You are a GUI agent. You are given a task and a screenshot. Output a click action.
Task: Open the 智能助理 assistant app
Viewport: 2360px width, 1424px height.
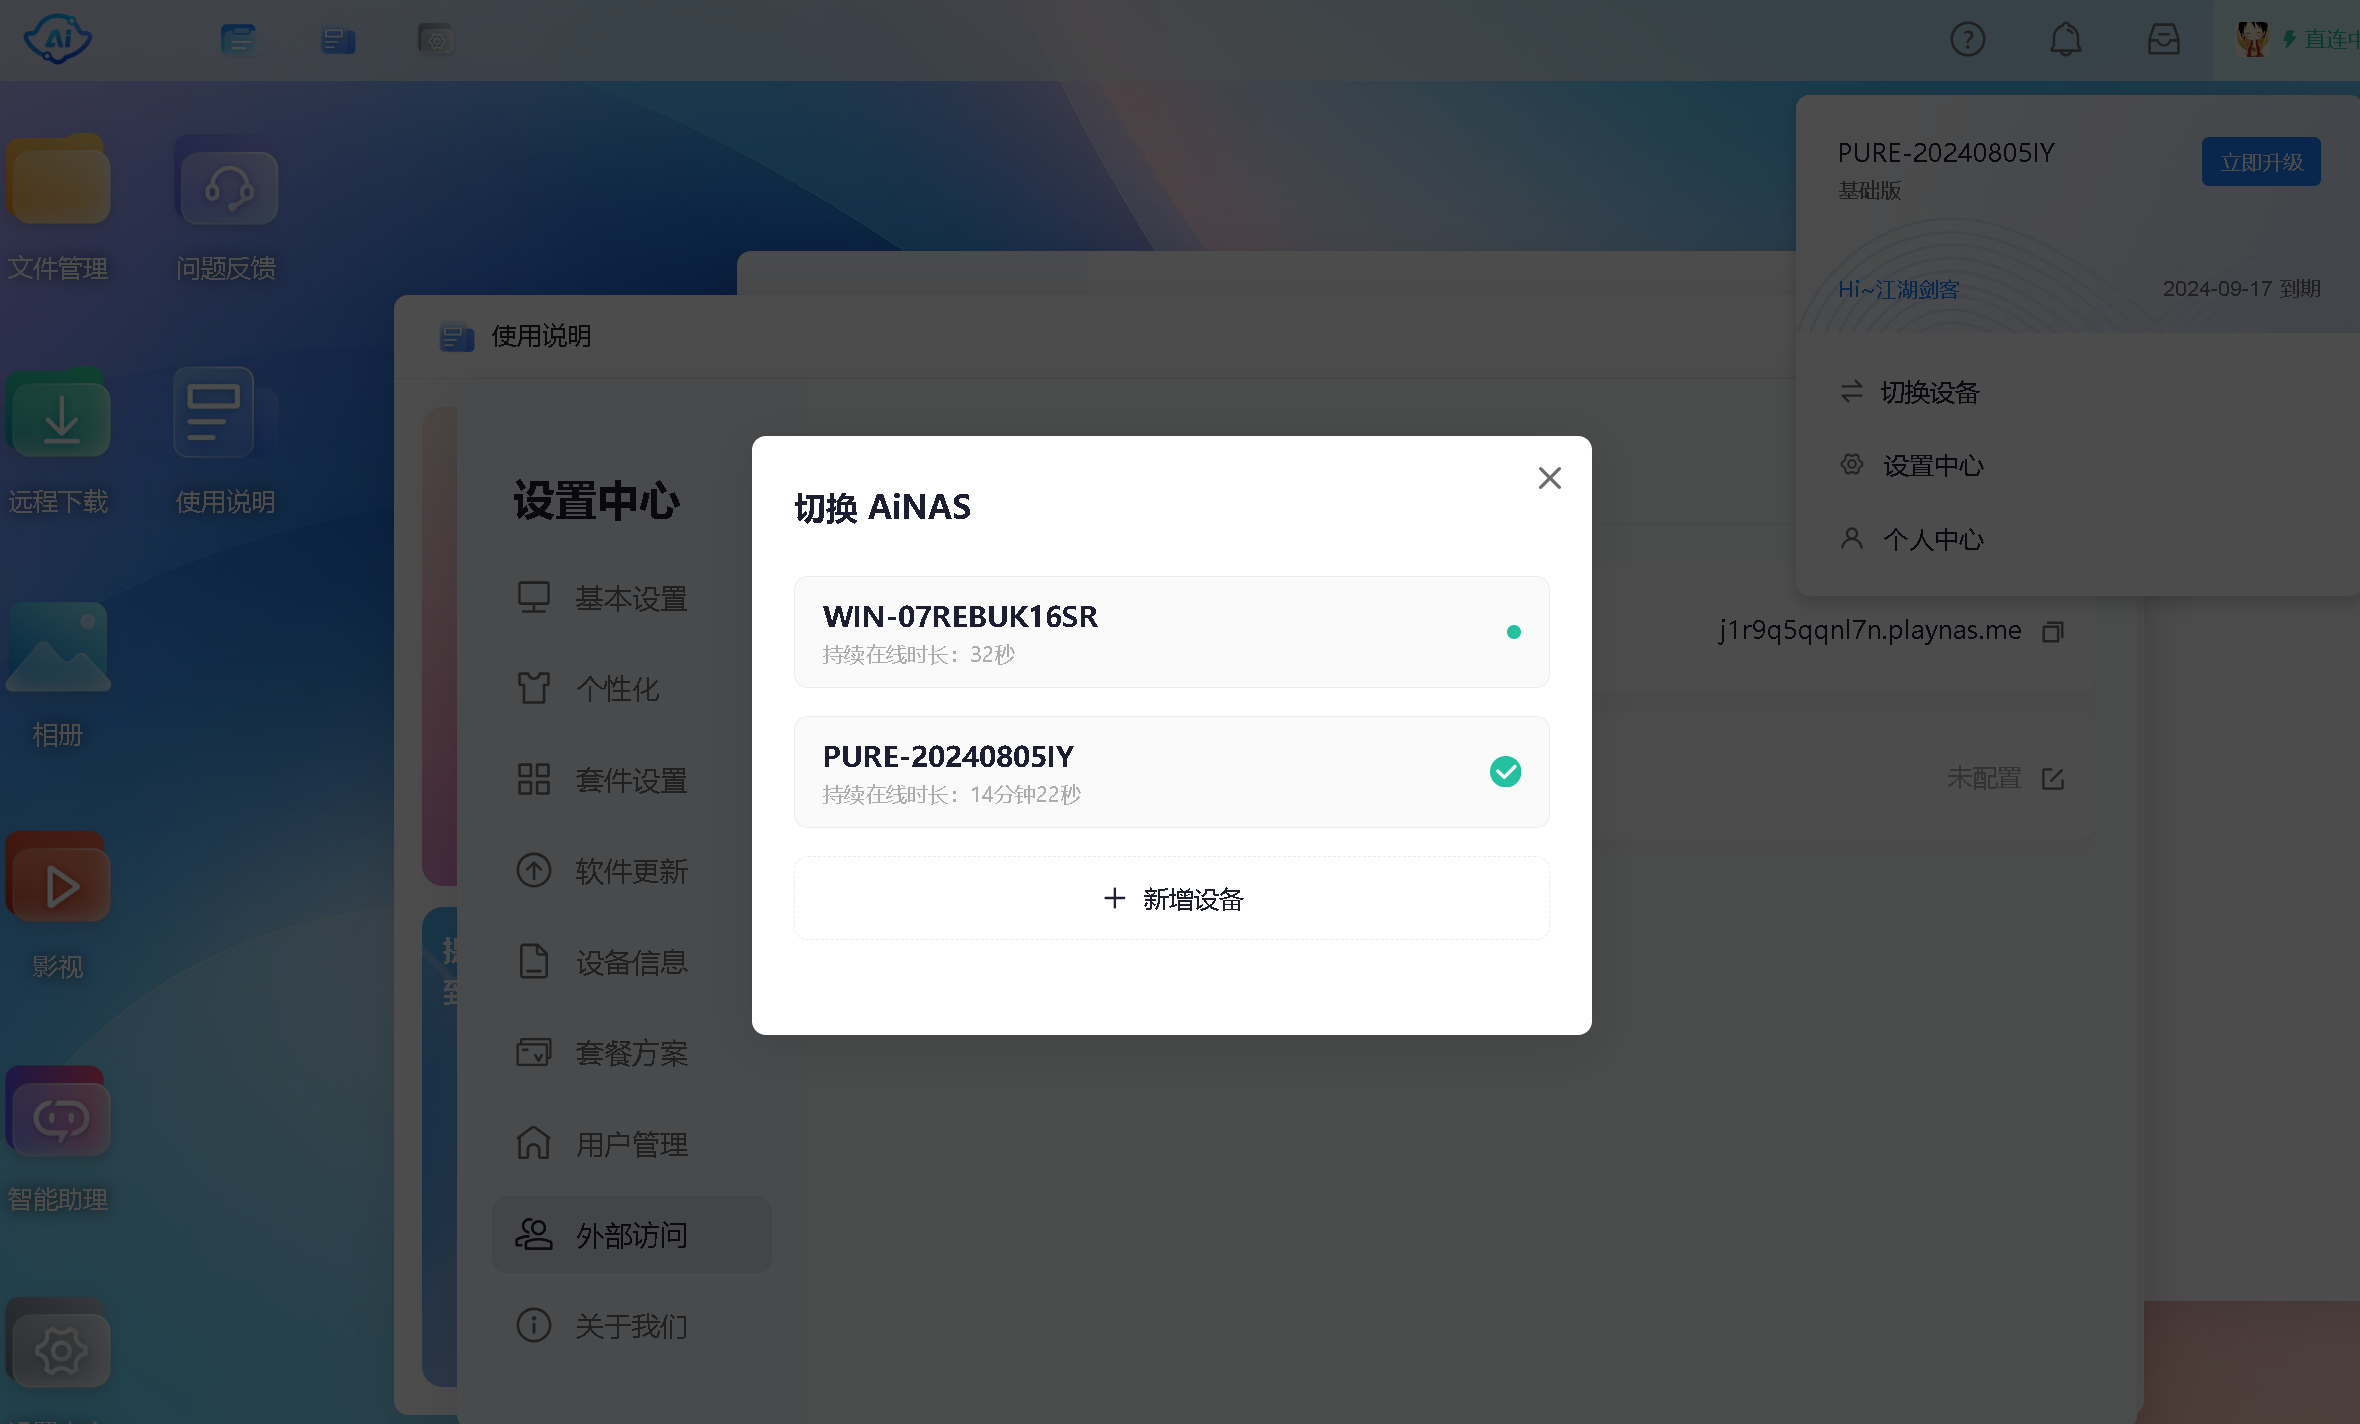coord(58,1113)
